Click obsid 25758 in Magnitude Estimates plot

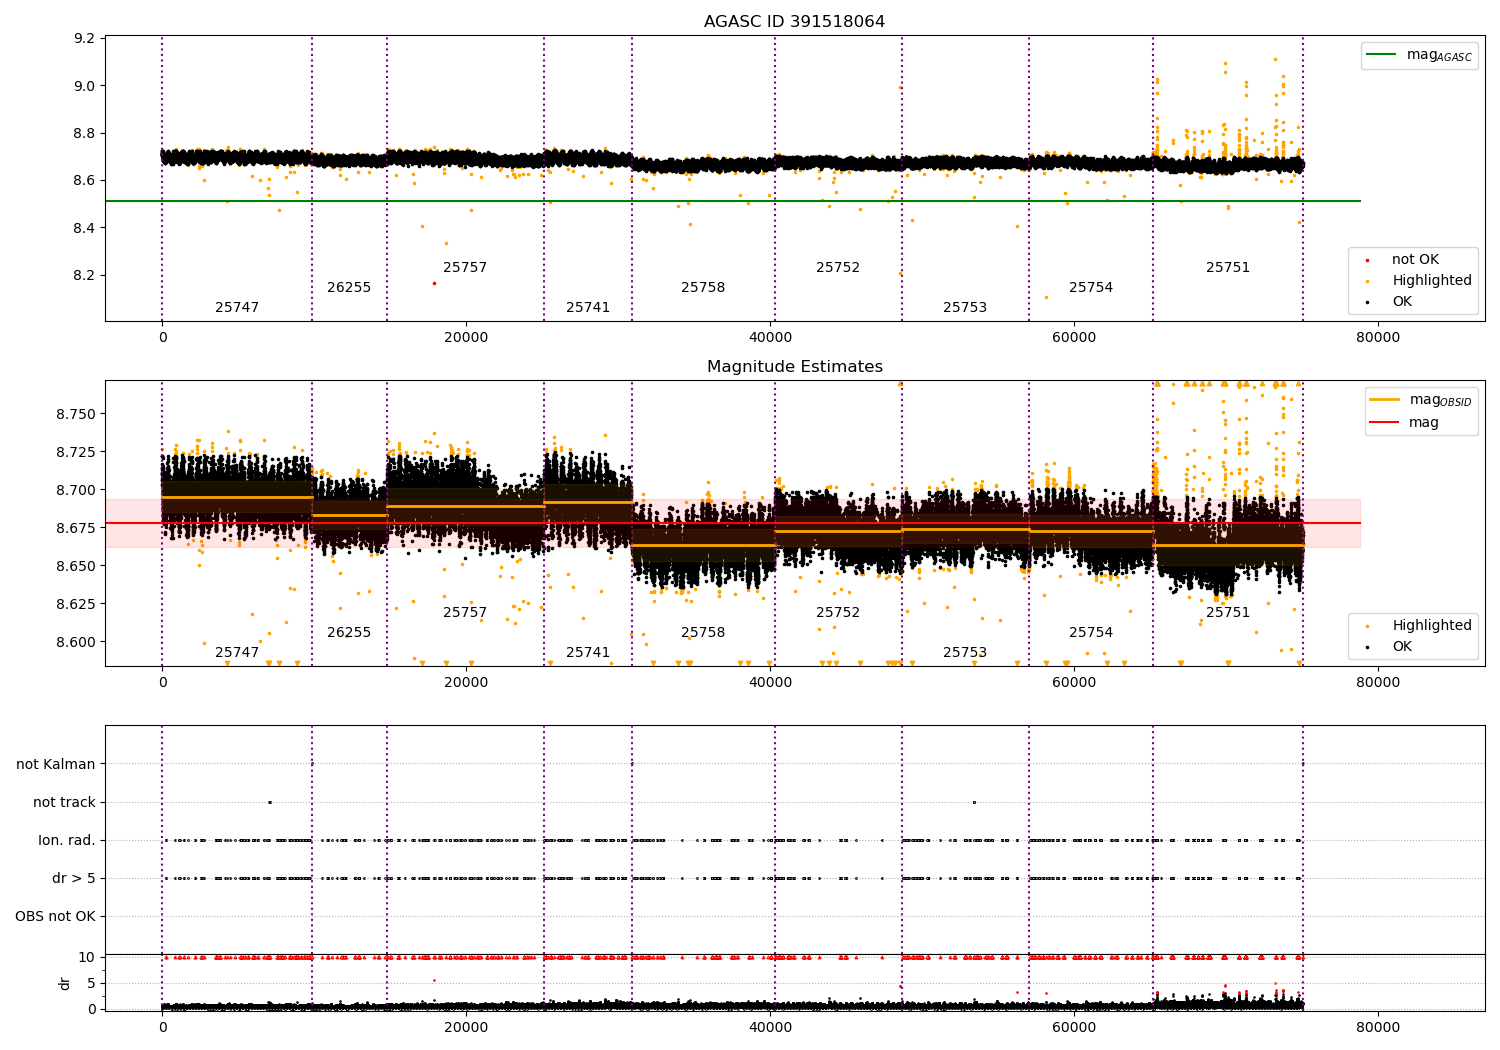click(703, 632)
